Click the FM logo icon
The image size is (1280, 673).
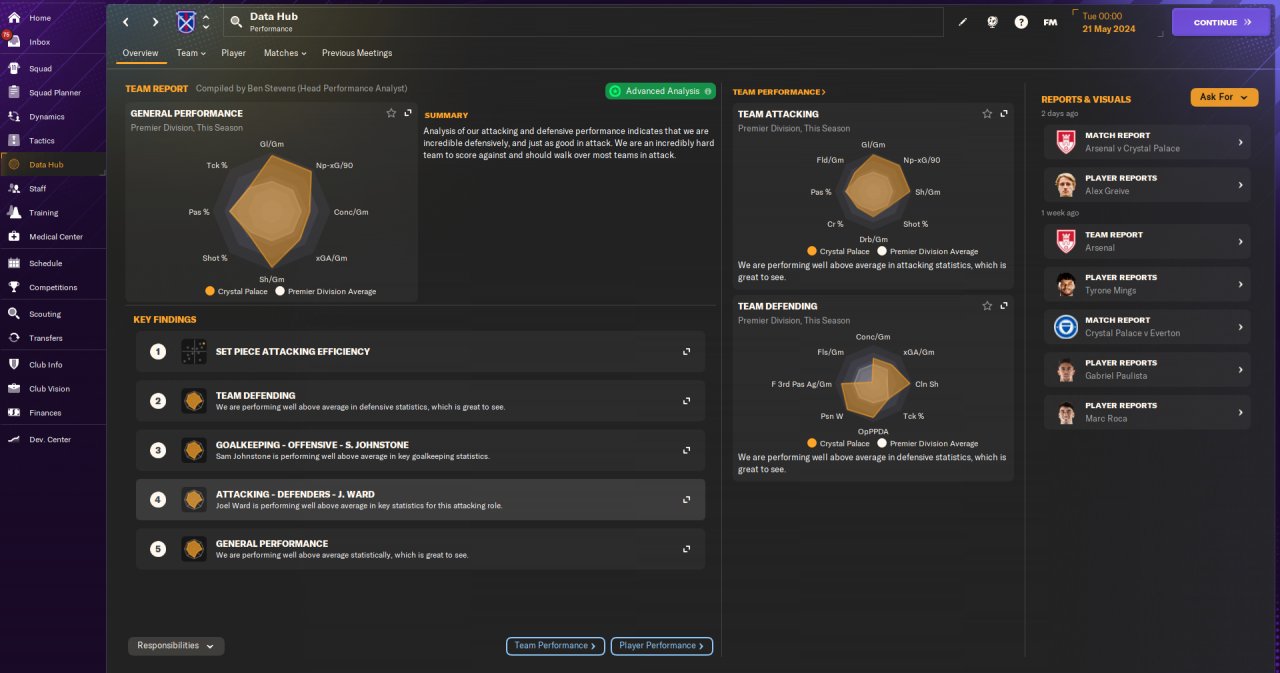pyautogui.click(x=1050, y=22)
